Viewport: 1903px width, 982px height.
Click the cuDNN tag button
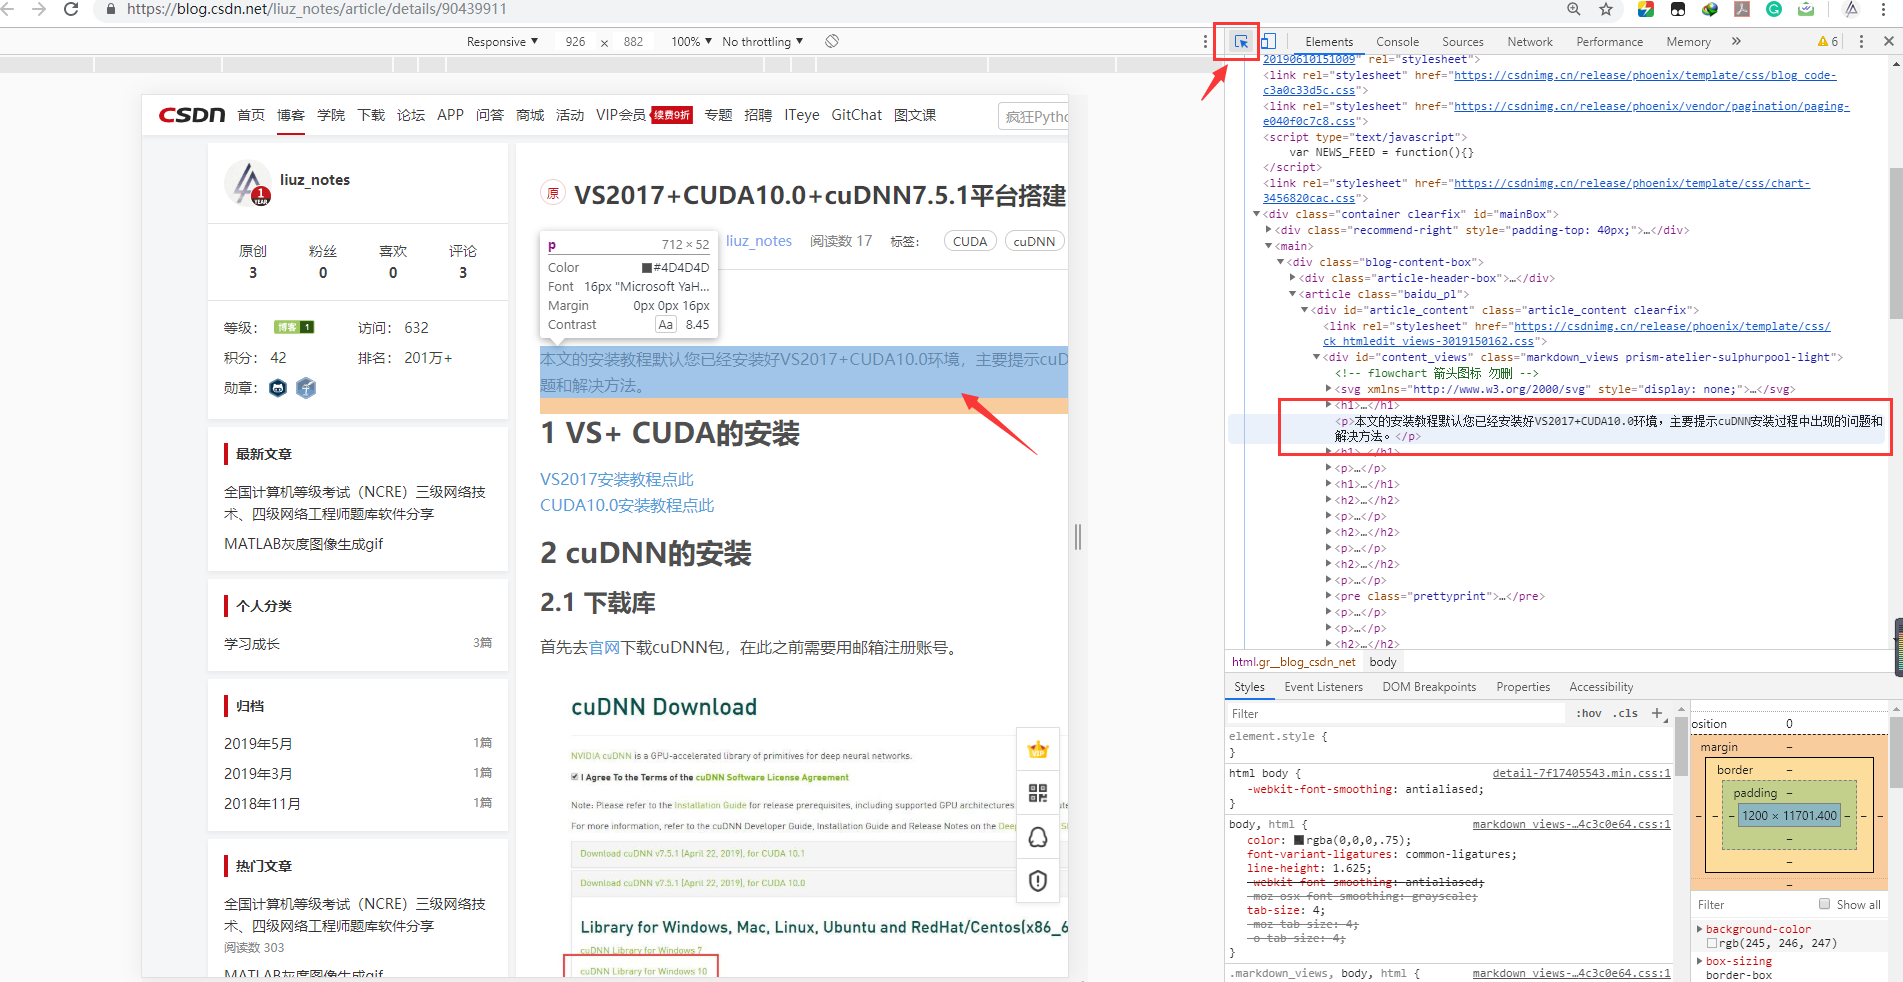(x=1034, y=241)
